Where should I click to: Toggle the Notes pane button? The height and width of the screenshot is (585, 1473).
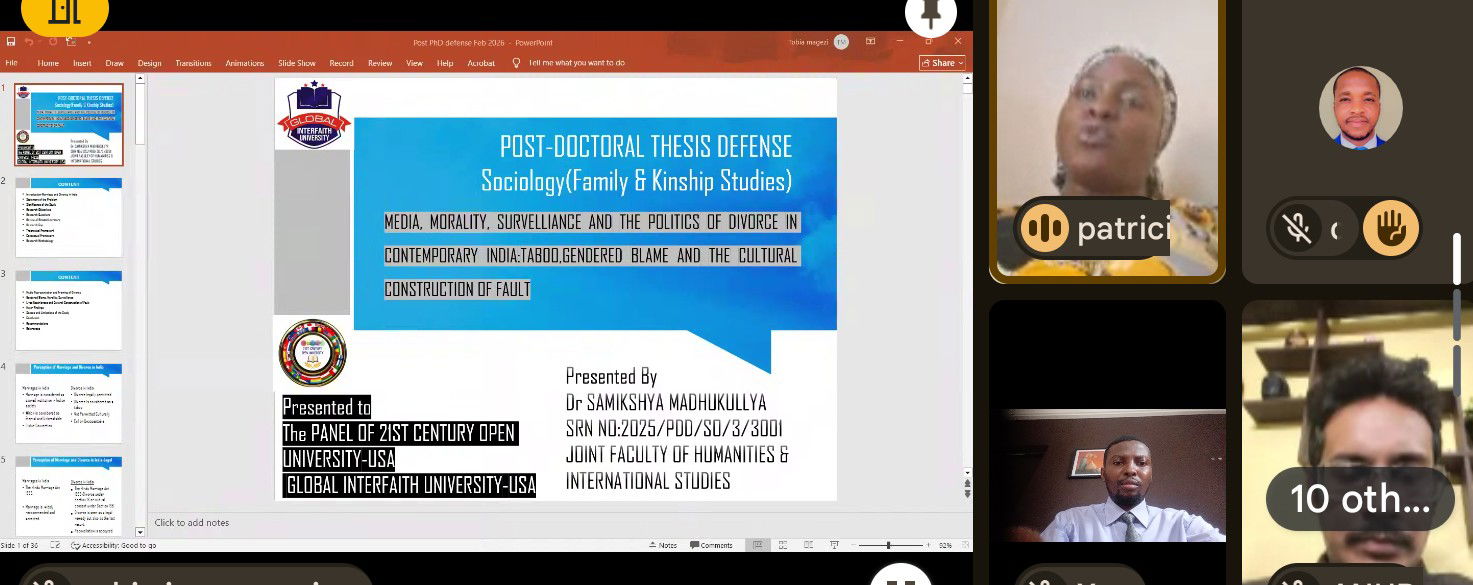tap(663, 545)
